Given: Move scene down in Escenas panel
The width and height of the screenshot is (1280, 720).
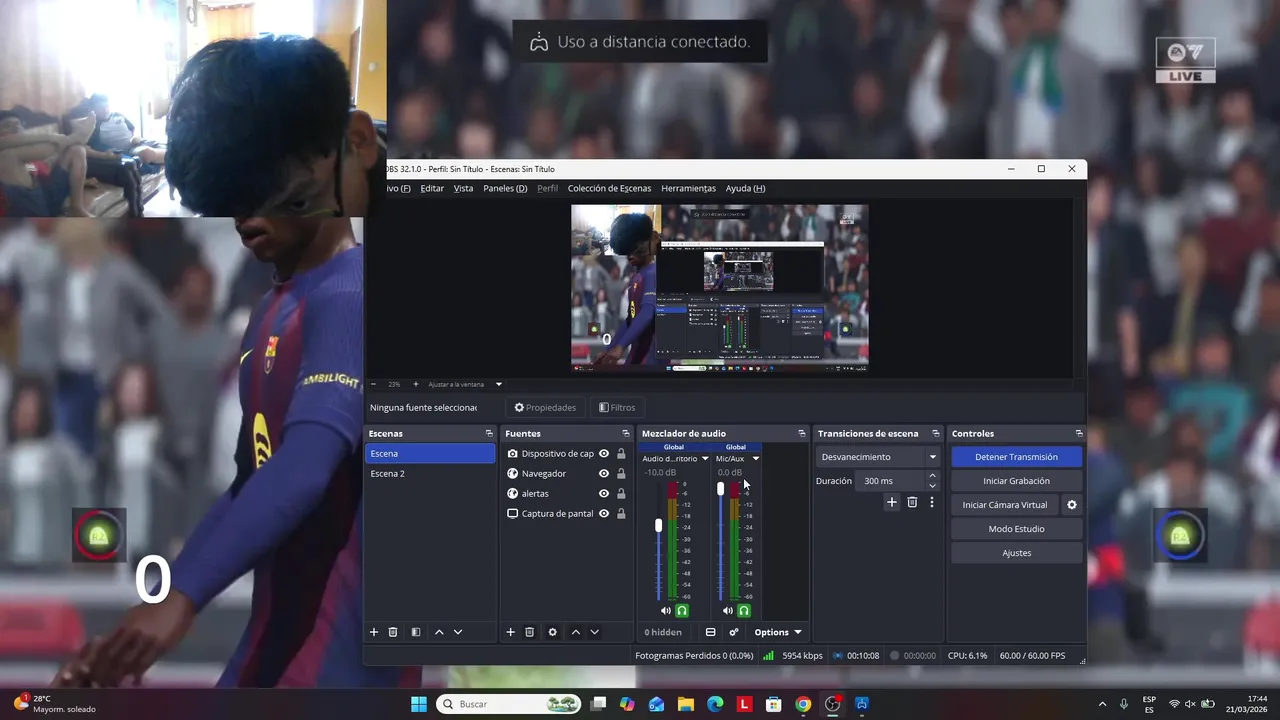Looking at the screenshot, I should 458,632.
